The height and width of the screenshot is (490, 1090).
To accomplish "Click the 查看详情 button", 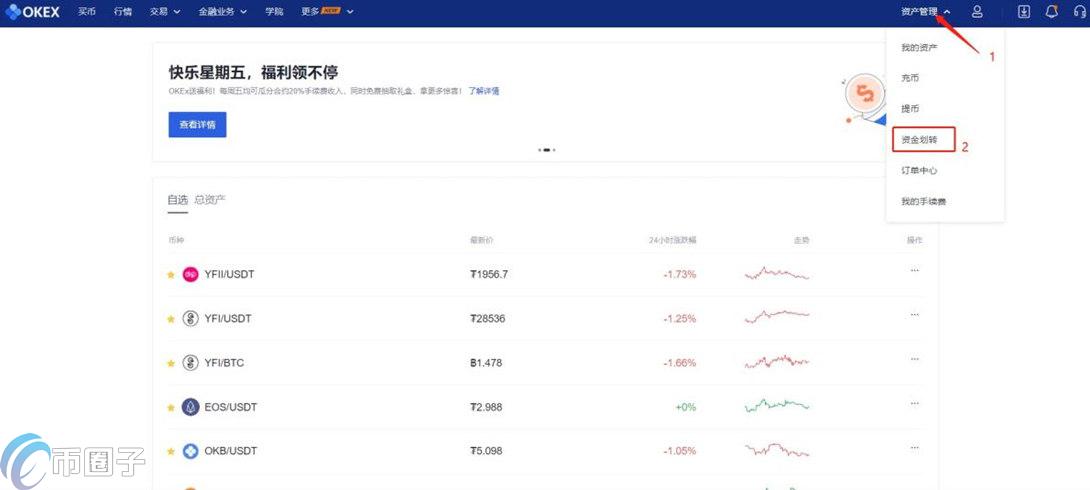I will coord(197,125).
